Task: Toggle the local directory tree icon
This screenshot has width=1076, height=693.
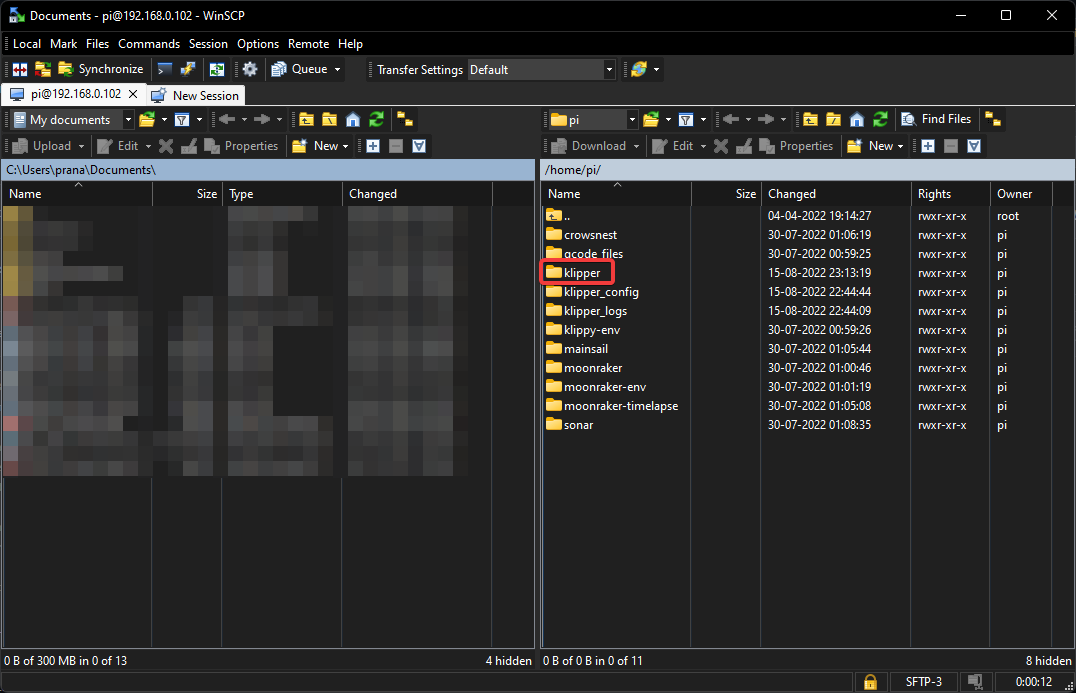Action: (x=405, y=119)
